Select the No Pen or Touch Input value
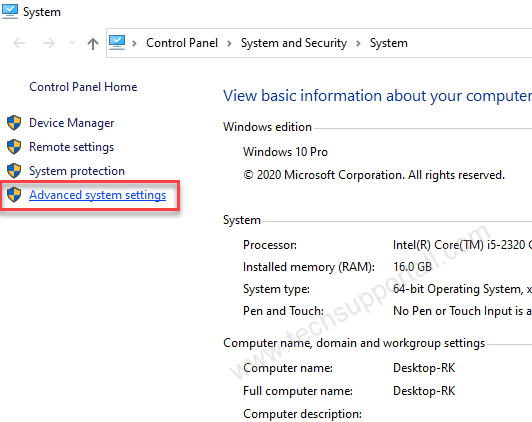 pos(462,311)
